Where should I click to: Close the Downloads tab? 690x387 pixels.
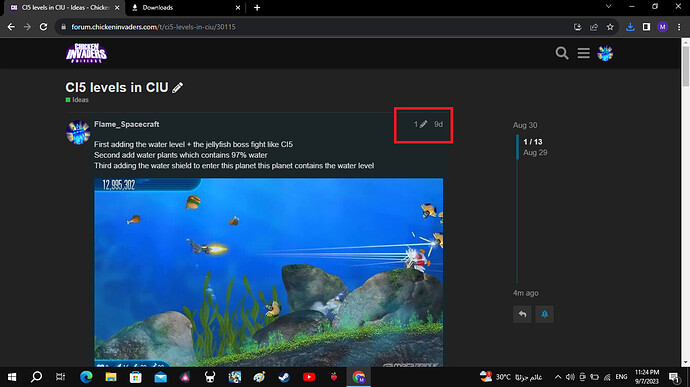tap(238, 7)
